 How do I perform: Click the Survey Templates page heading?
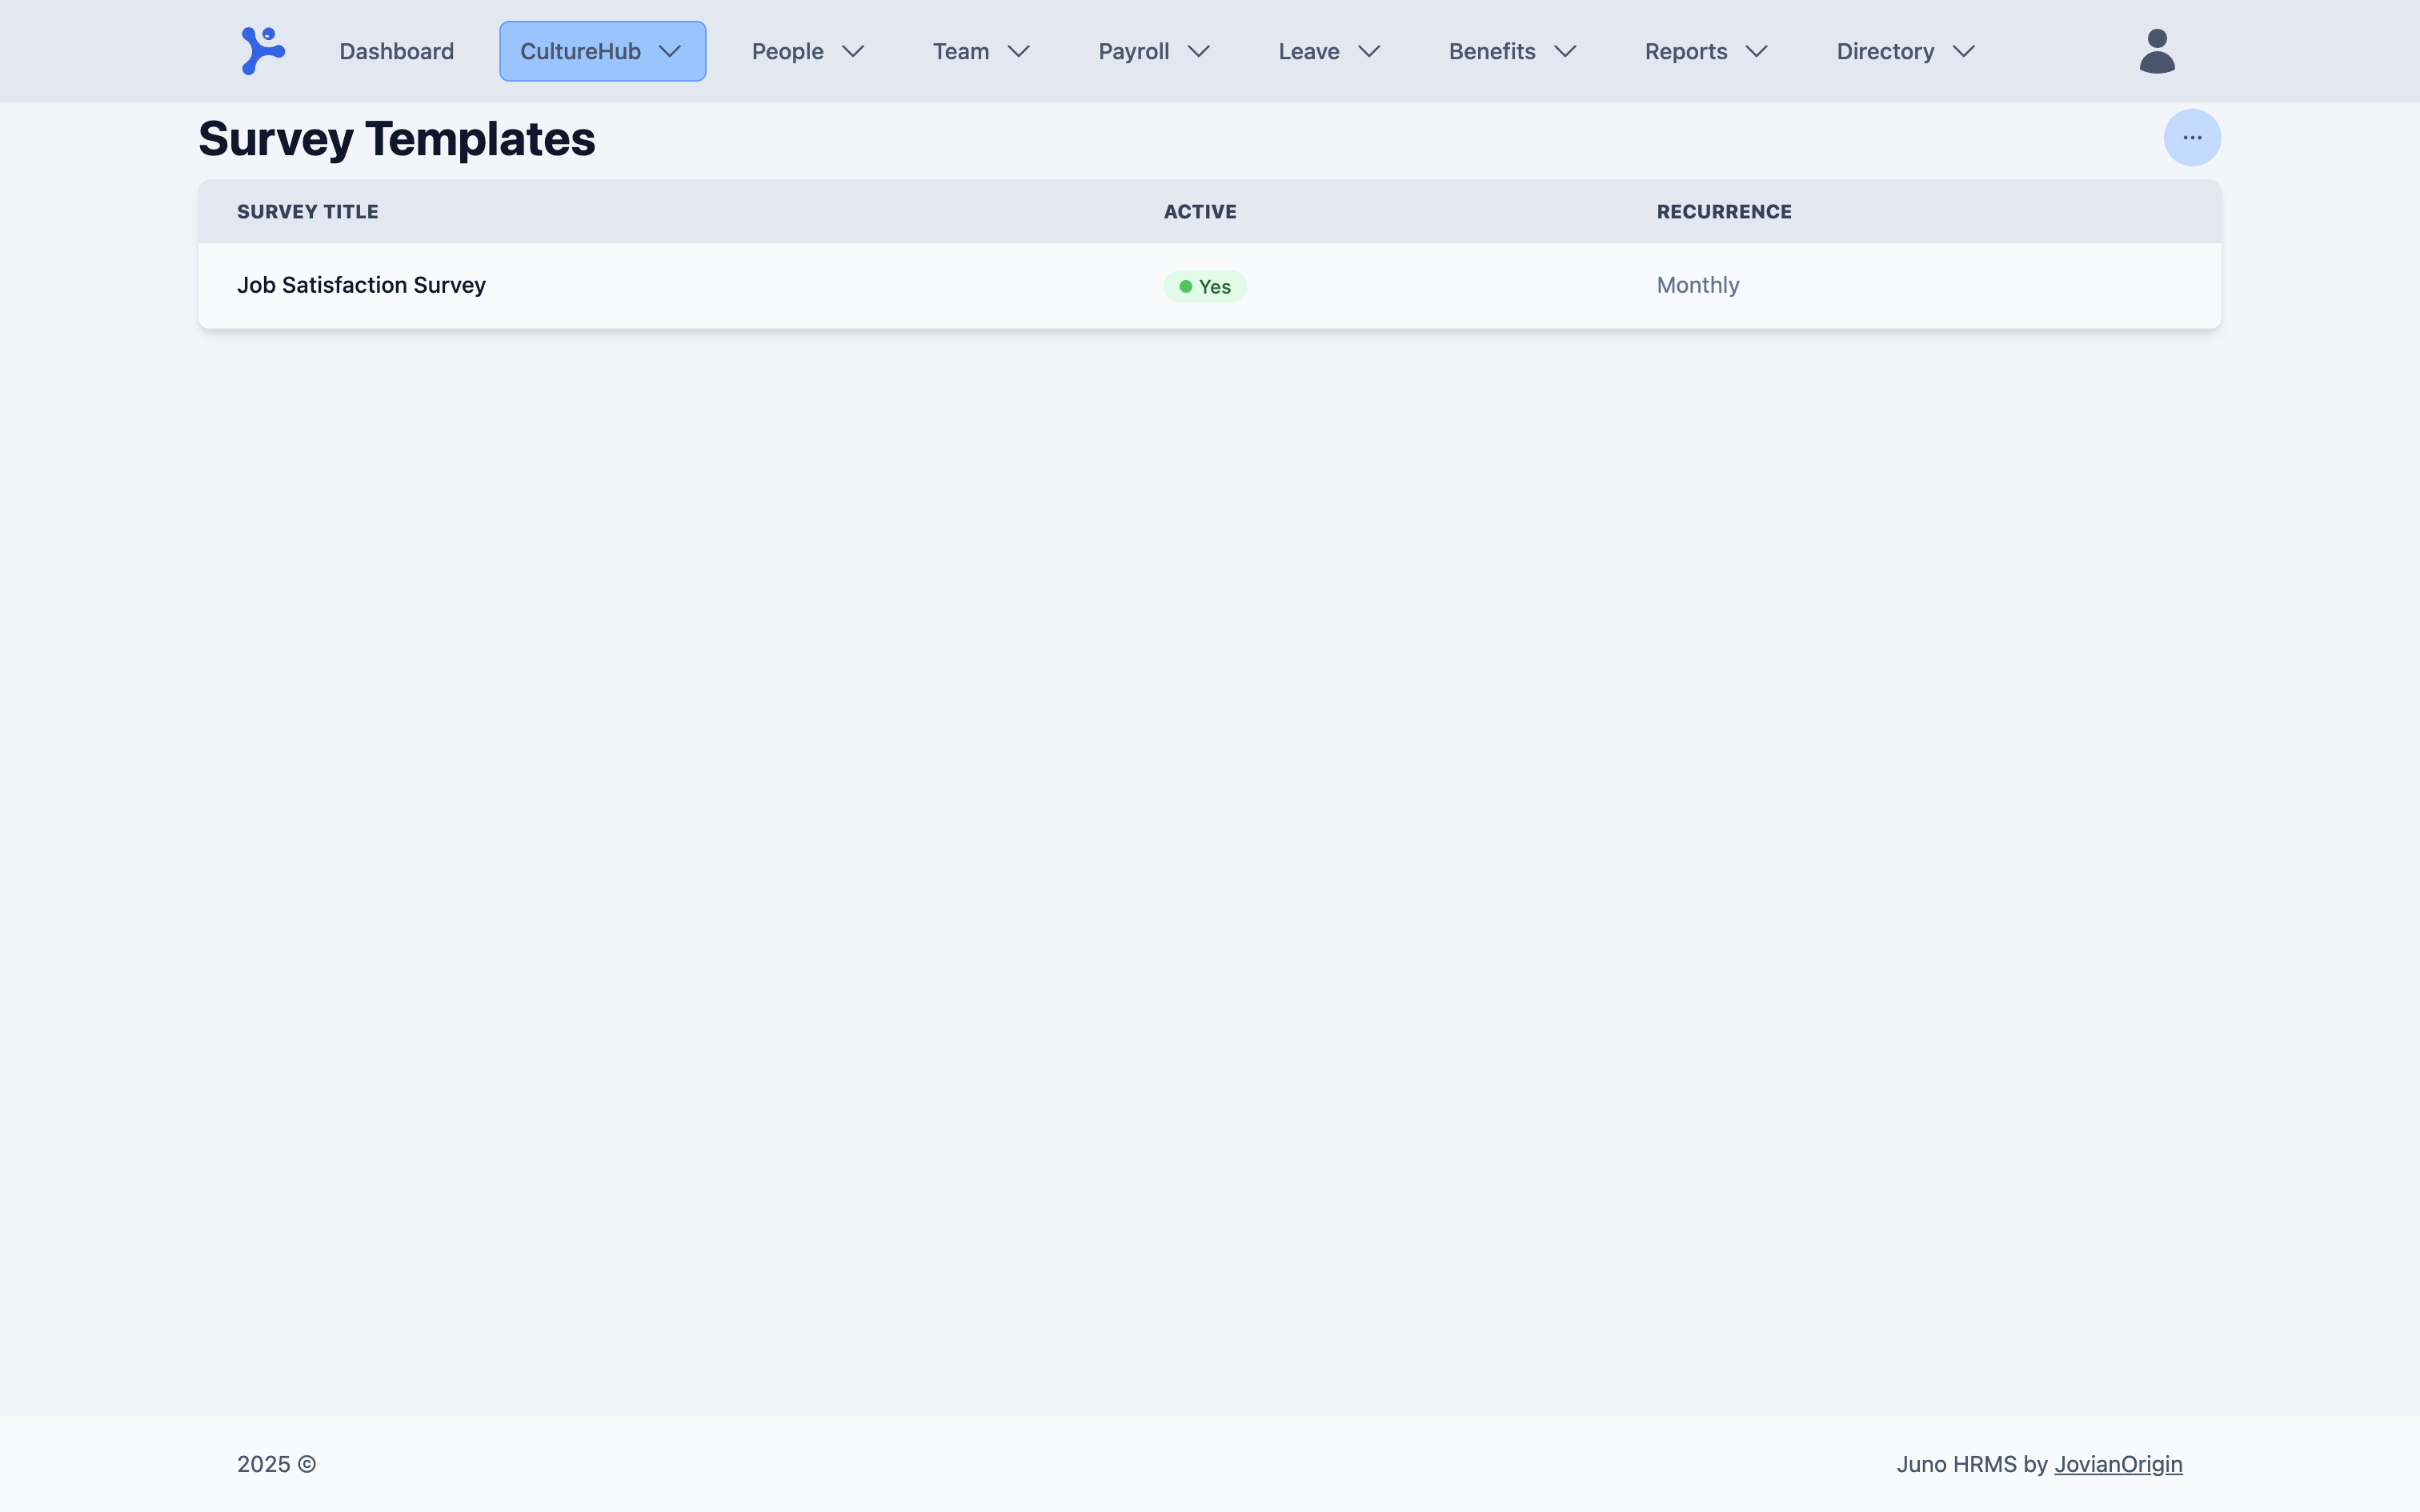(396, 138)
